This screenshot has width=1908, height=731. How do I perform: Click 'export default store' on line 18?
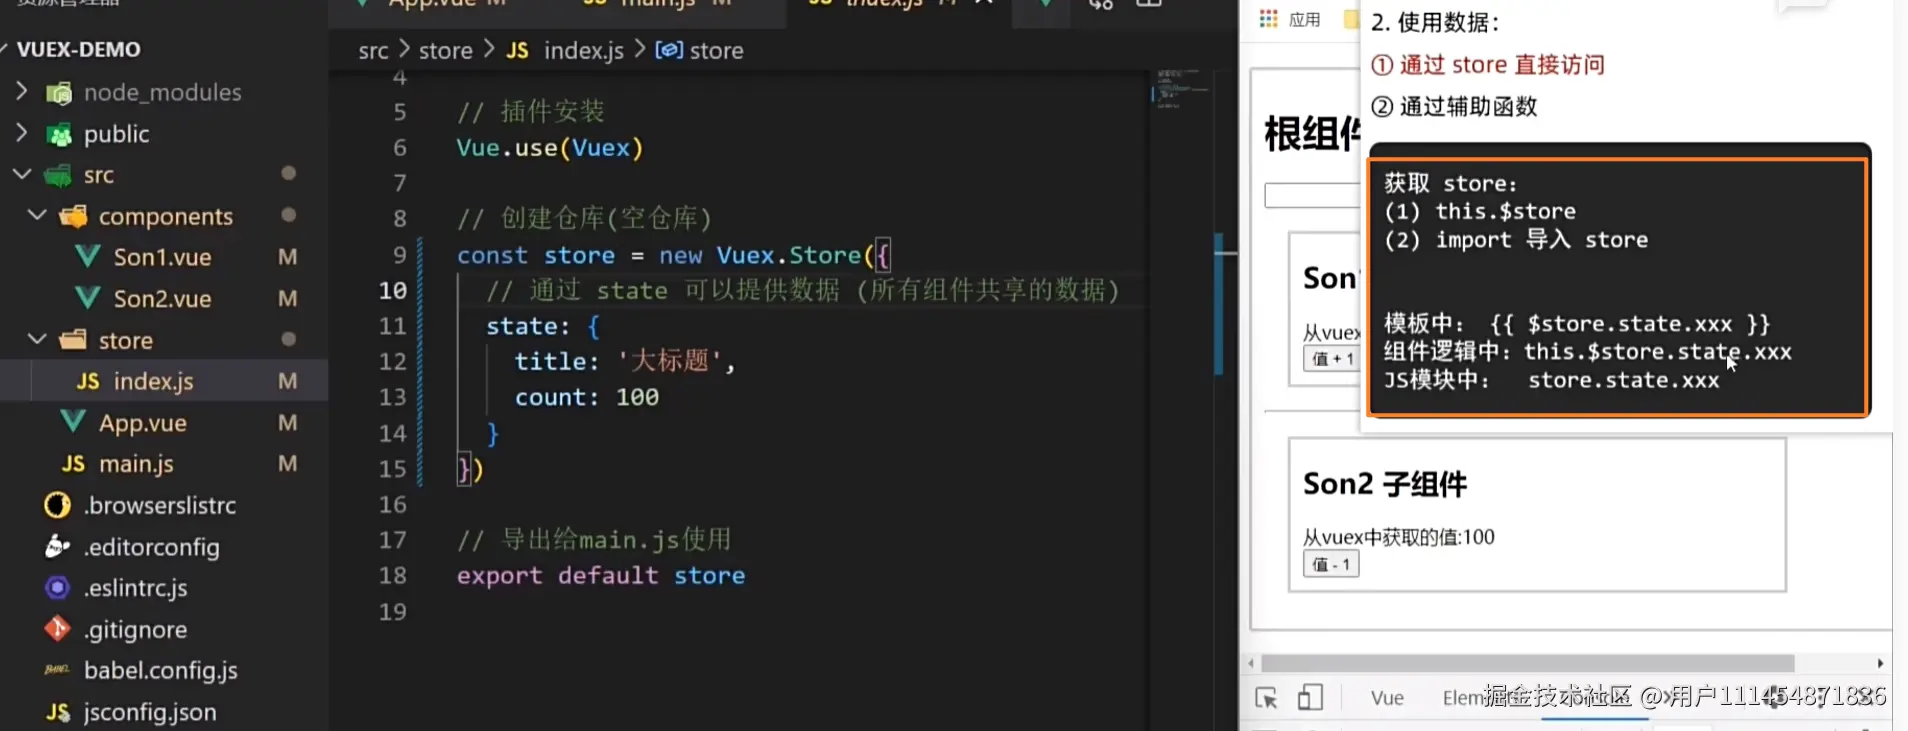pyautogui.click(x=601, y=576)
